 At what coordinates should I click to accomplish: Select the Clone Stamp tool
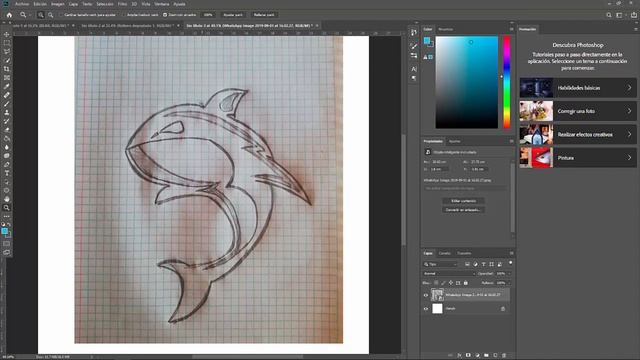click(7, 112)
